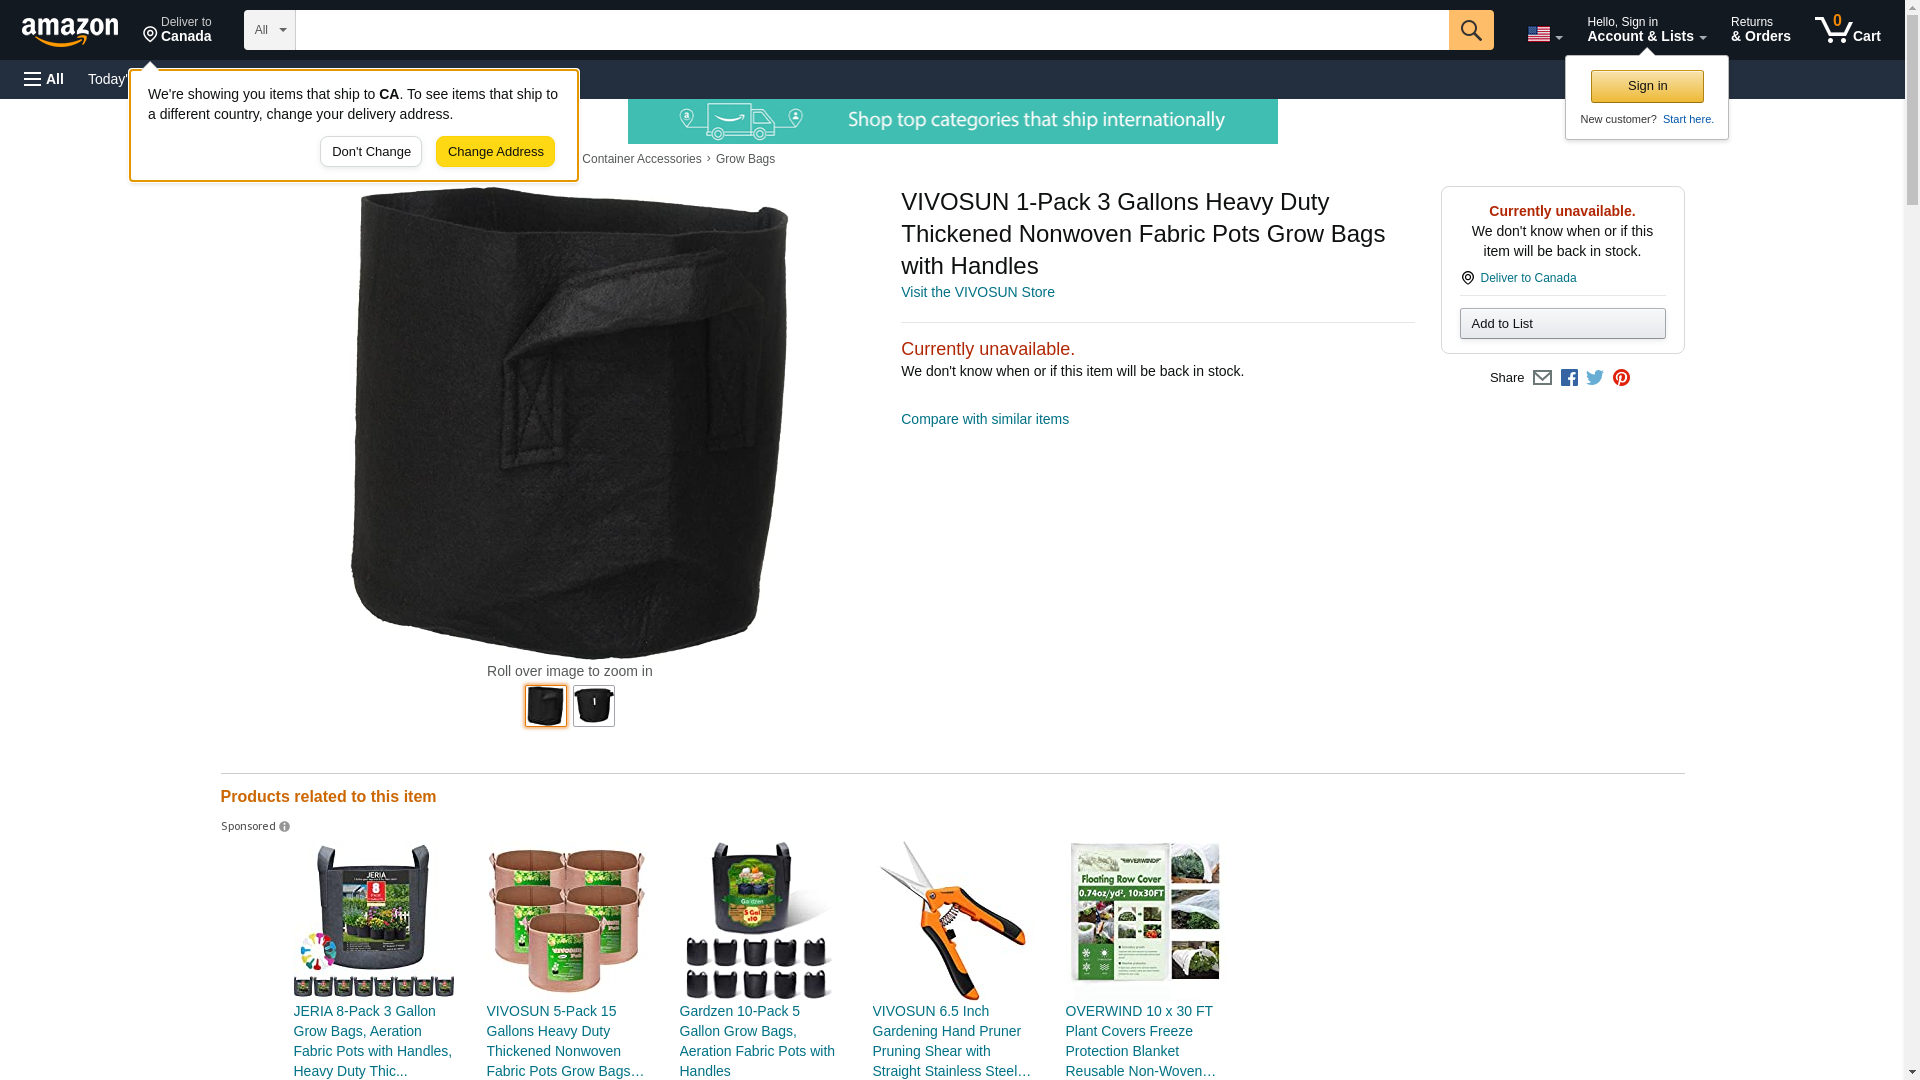
Task: Share on Pinterest icon
Action: tap(1621, 378)
